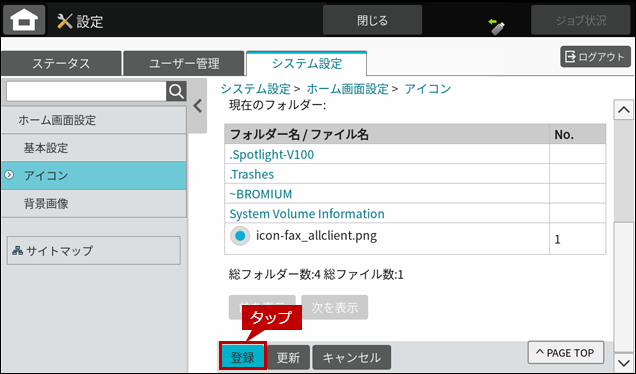Tap the 登録 button
The height and width of the screenshot is (374, 636).
[243, 357]
